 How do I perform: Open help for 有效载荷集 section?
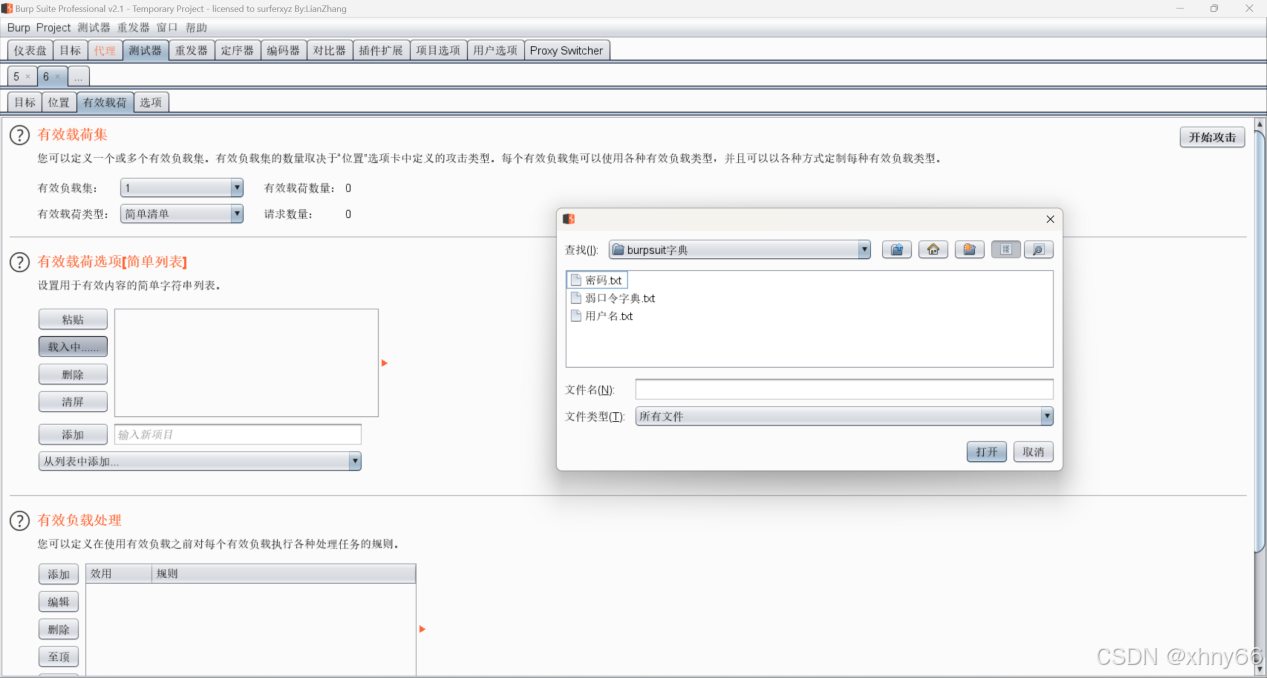point(19,135)
